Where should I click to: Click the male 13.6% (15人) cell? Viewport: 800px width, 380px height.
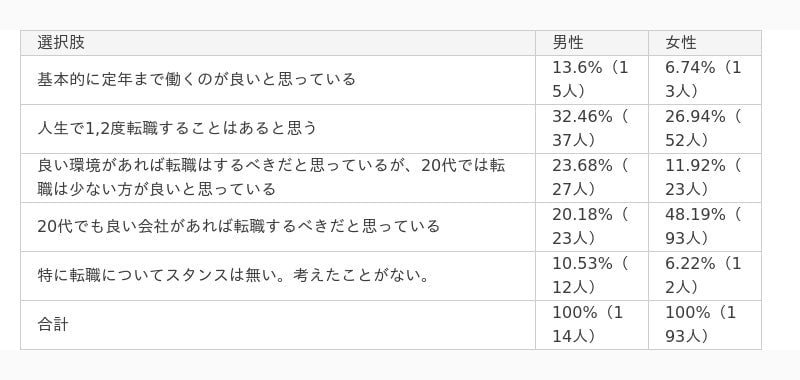592,80
